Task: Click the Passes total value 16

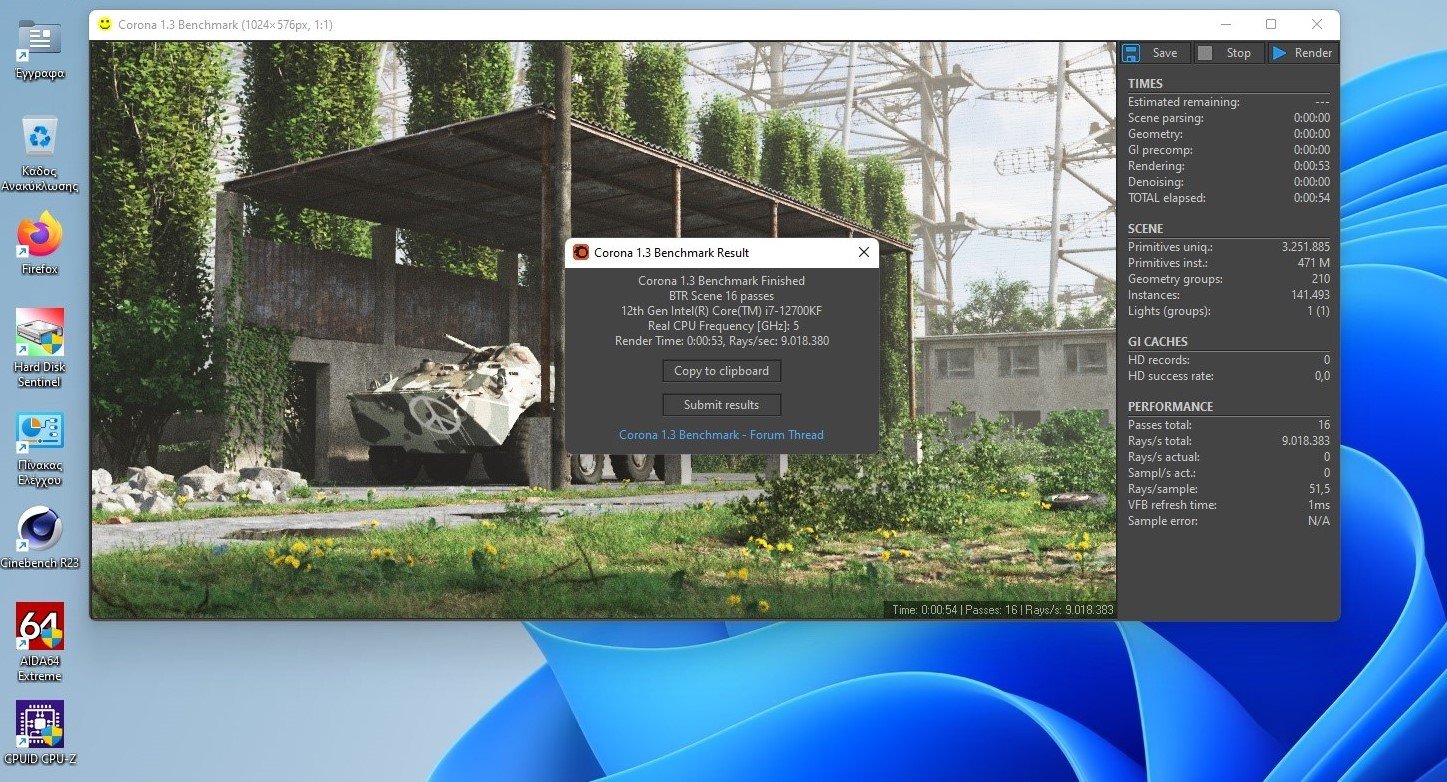Action: click(x=1324, y=425)
